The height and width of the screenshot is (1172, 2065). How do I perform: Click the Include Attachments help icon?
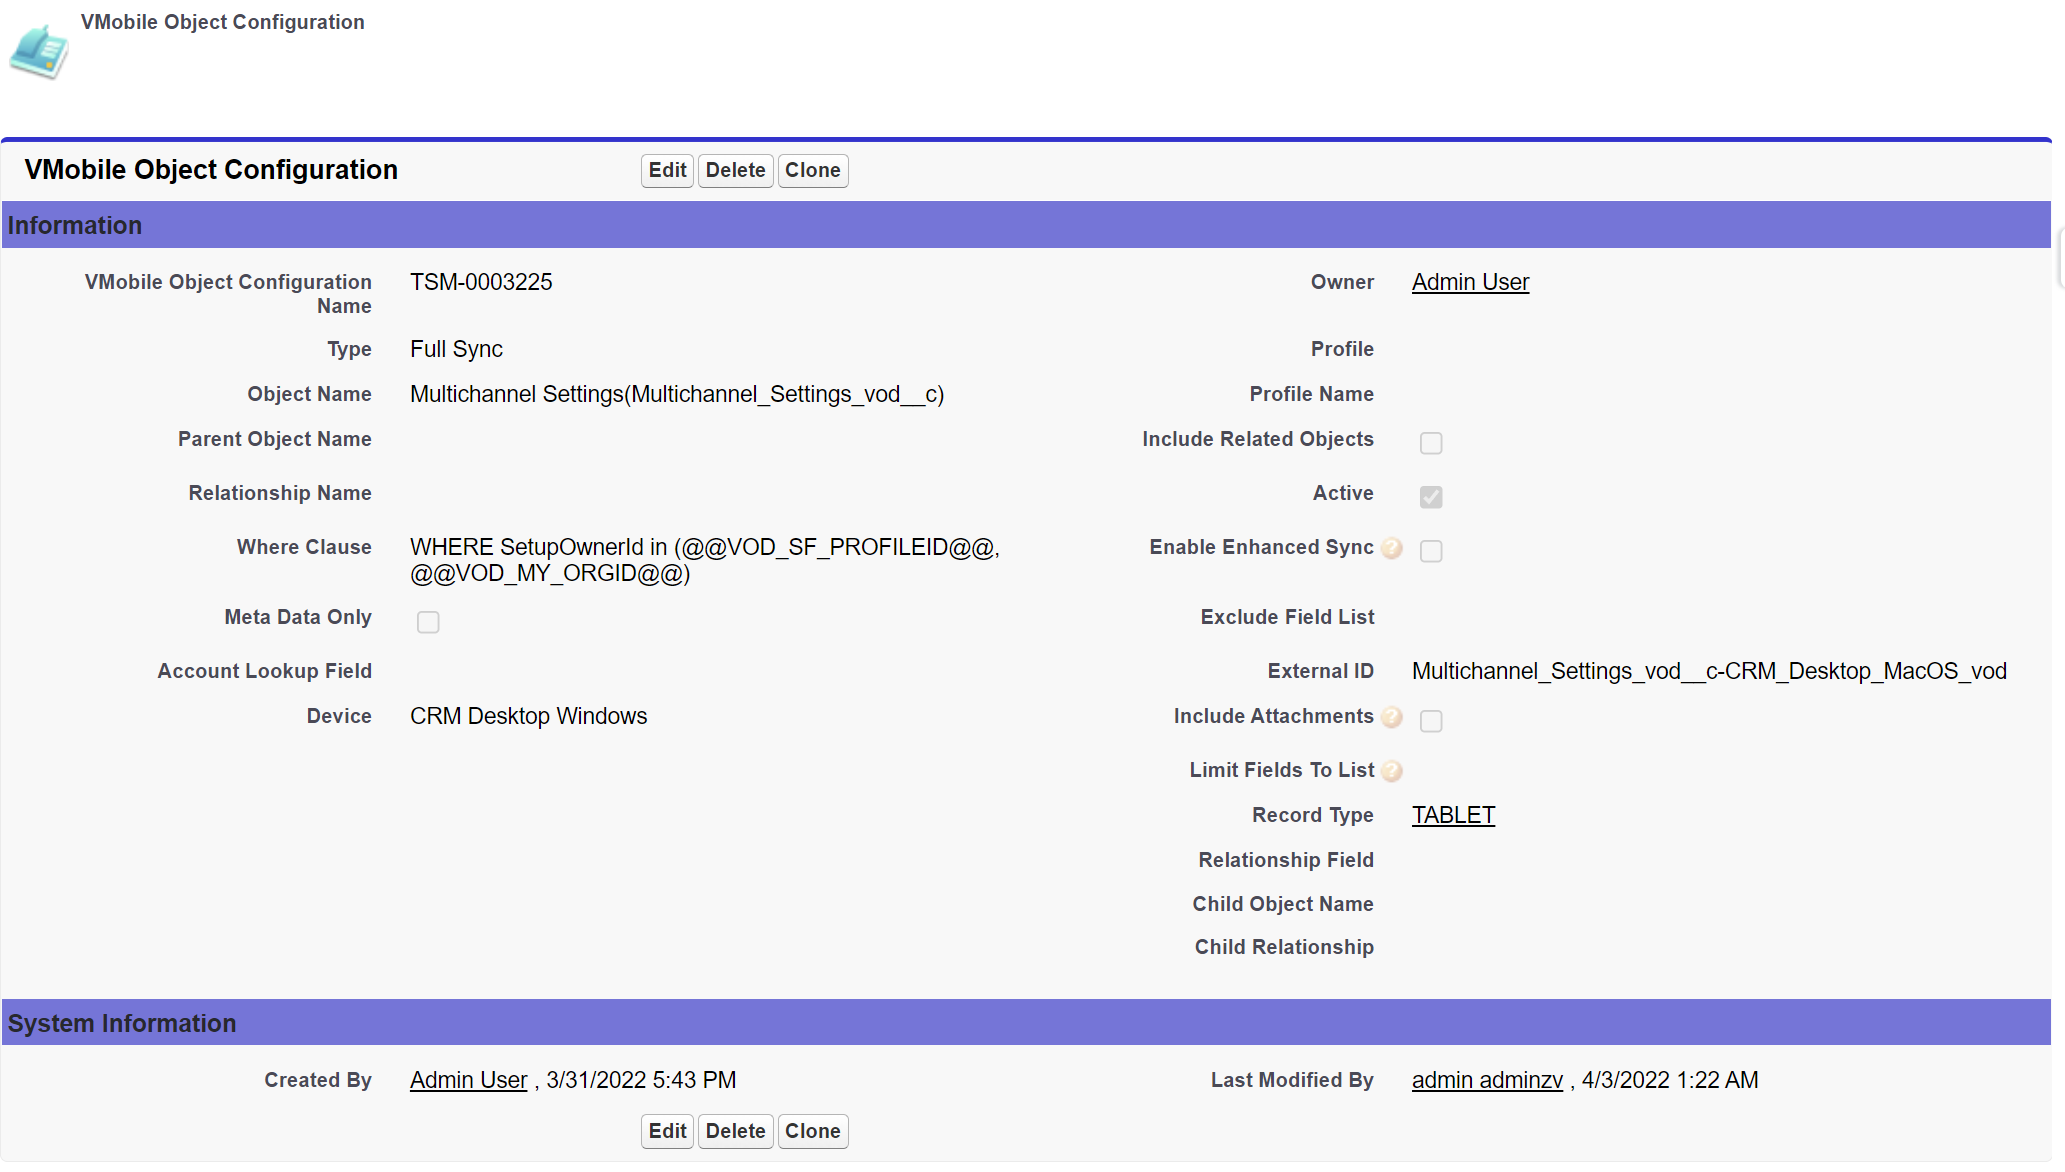tap(1391, 717)
